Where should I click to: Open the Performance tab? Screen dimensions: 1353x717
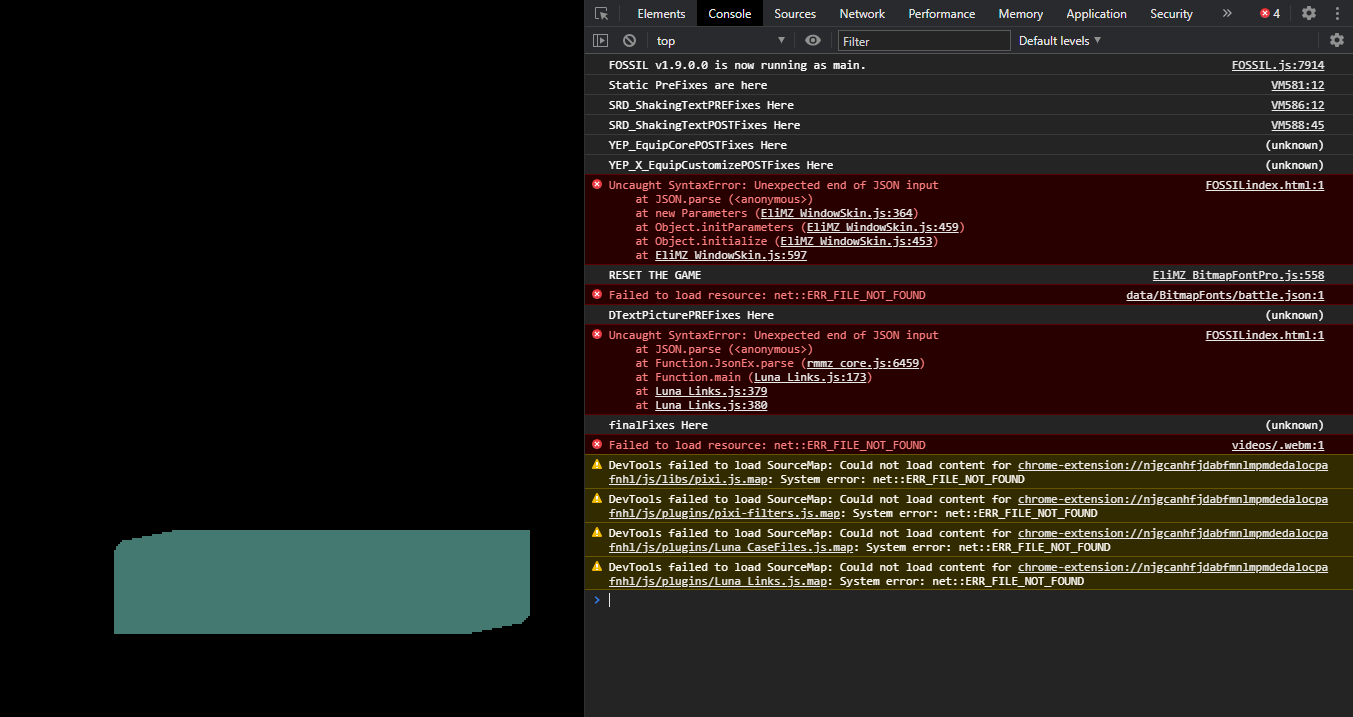click(942, 14)
